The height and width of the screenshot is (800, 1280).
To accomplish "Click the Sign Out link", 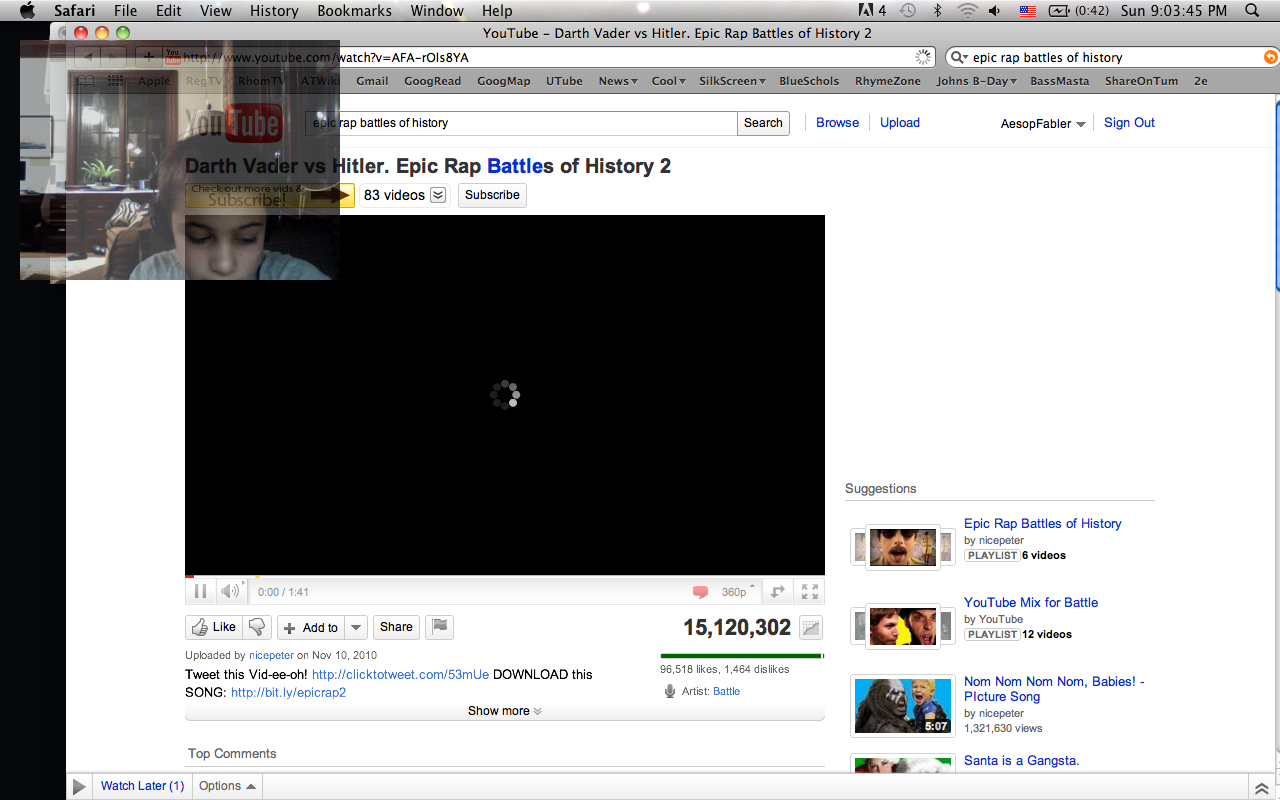I will pos(1129,123).
